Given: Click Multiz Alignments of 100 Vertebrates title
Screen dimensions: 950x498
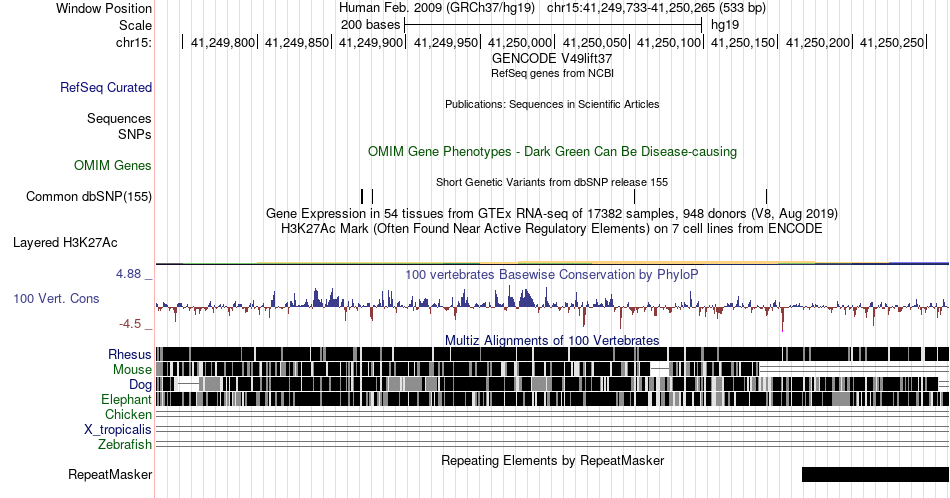Looking at the screenshot, I should (x=552, y=340).
